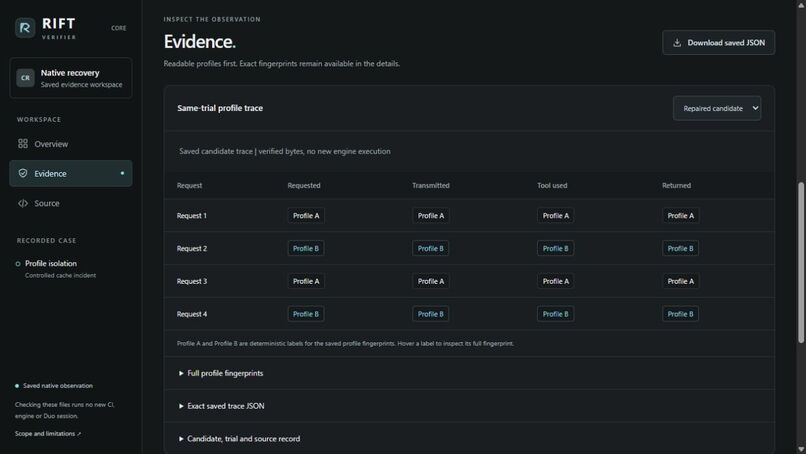This screenshot has height=454, width=806.
Task: Click the Requested column header
Action: coord(304,186)
